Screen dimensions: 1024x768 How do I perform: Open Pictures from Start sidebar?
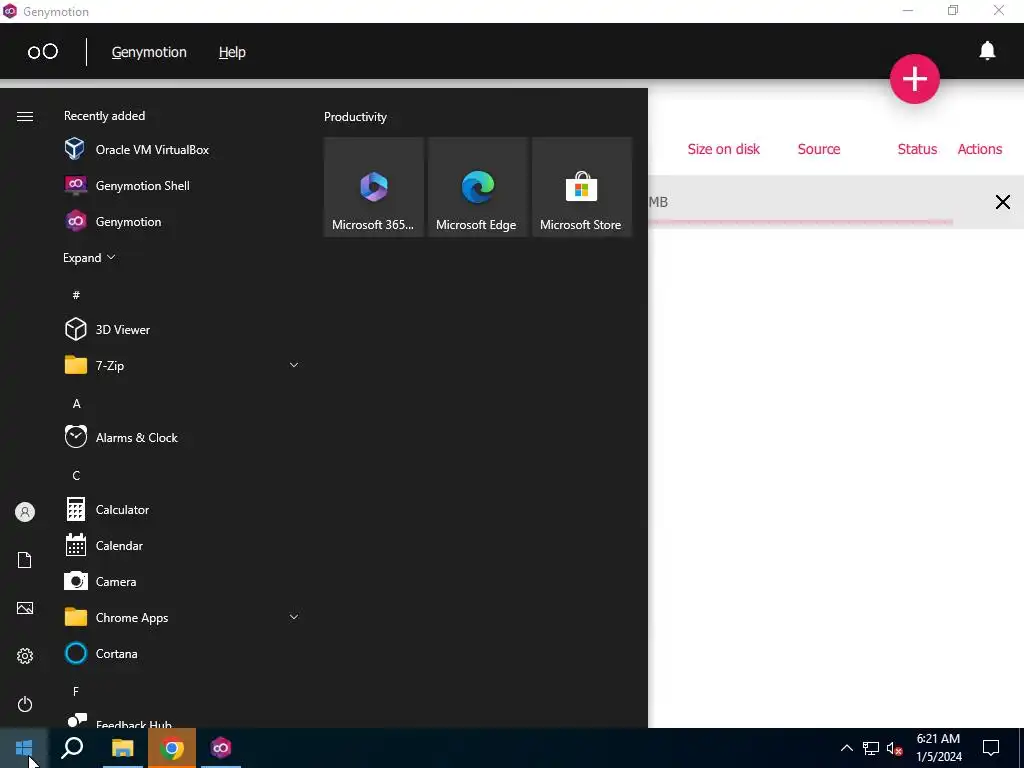tap(25, 608)
